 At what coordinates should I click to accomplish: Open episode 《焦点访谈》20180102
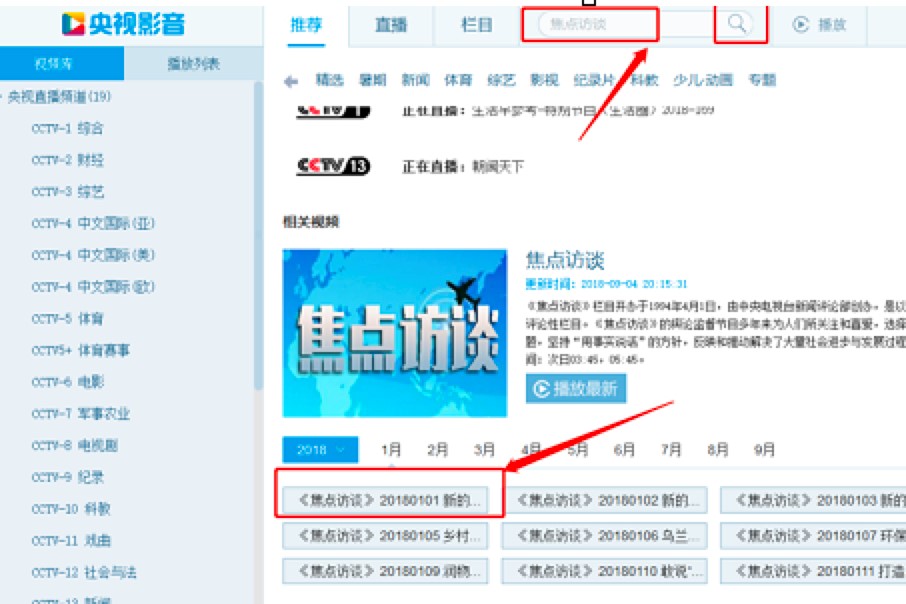pos(604,501)
